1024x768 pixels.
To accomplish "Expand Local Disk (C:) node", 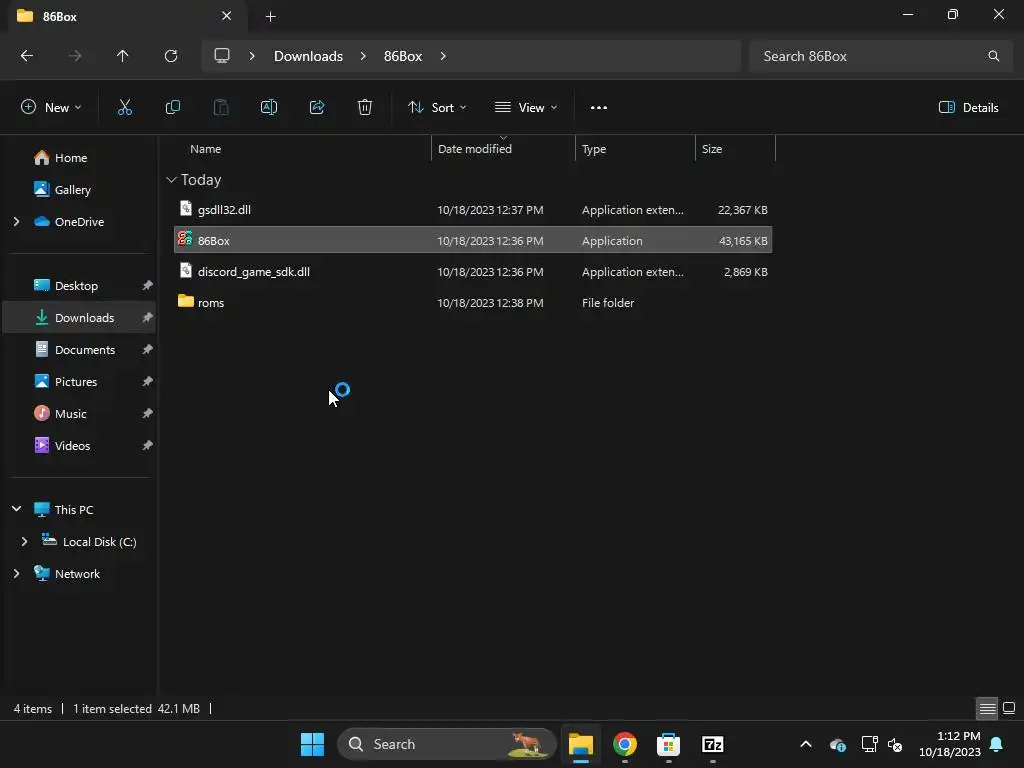I will pyautogui.click(x=24, y=541).
